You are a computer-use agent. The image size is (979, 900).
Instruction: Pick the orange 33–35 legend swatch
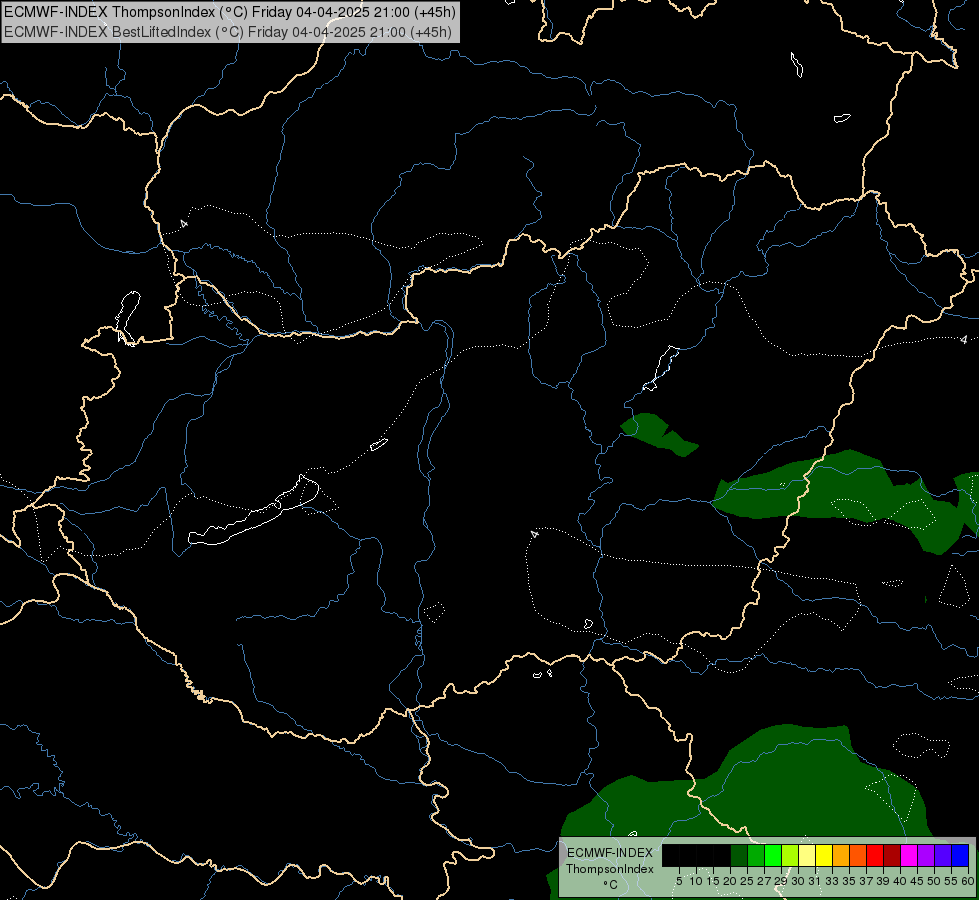click(841, 855)
